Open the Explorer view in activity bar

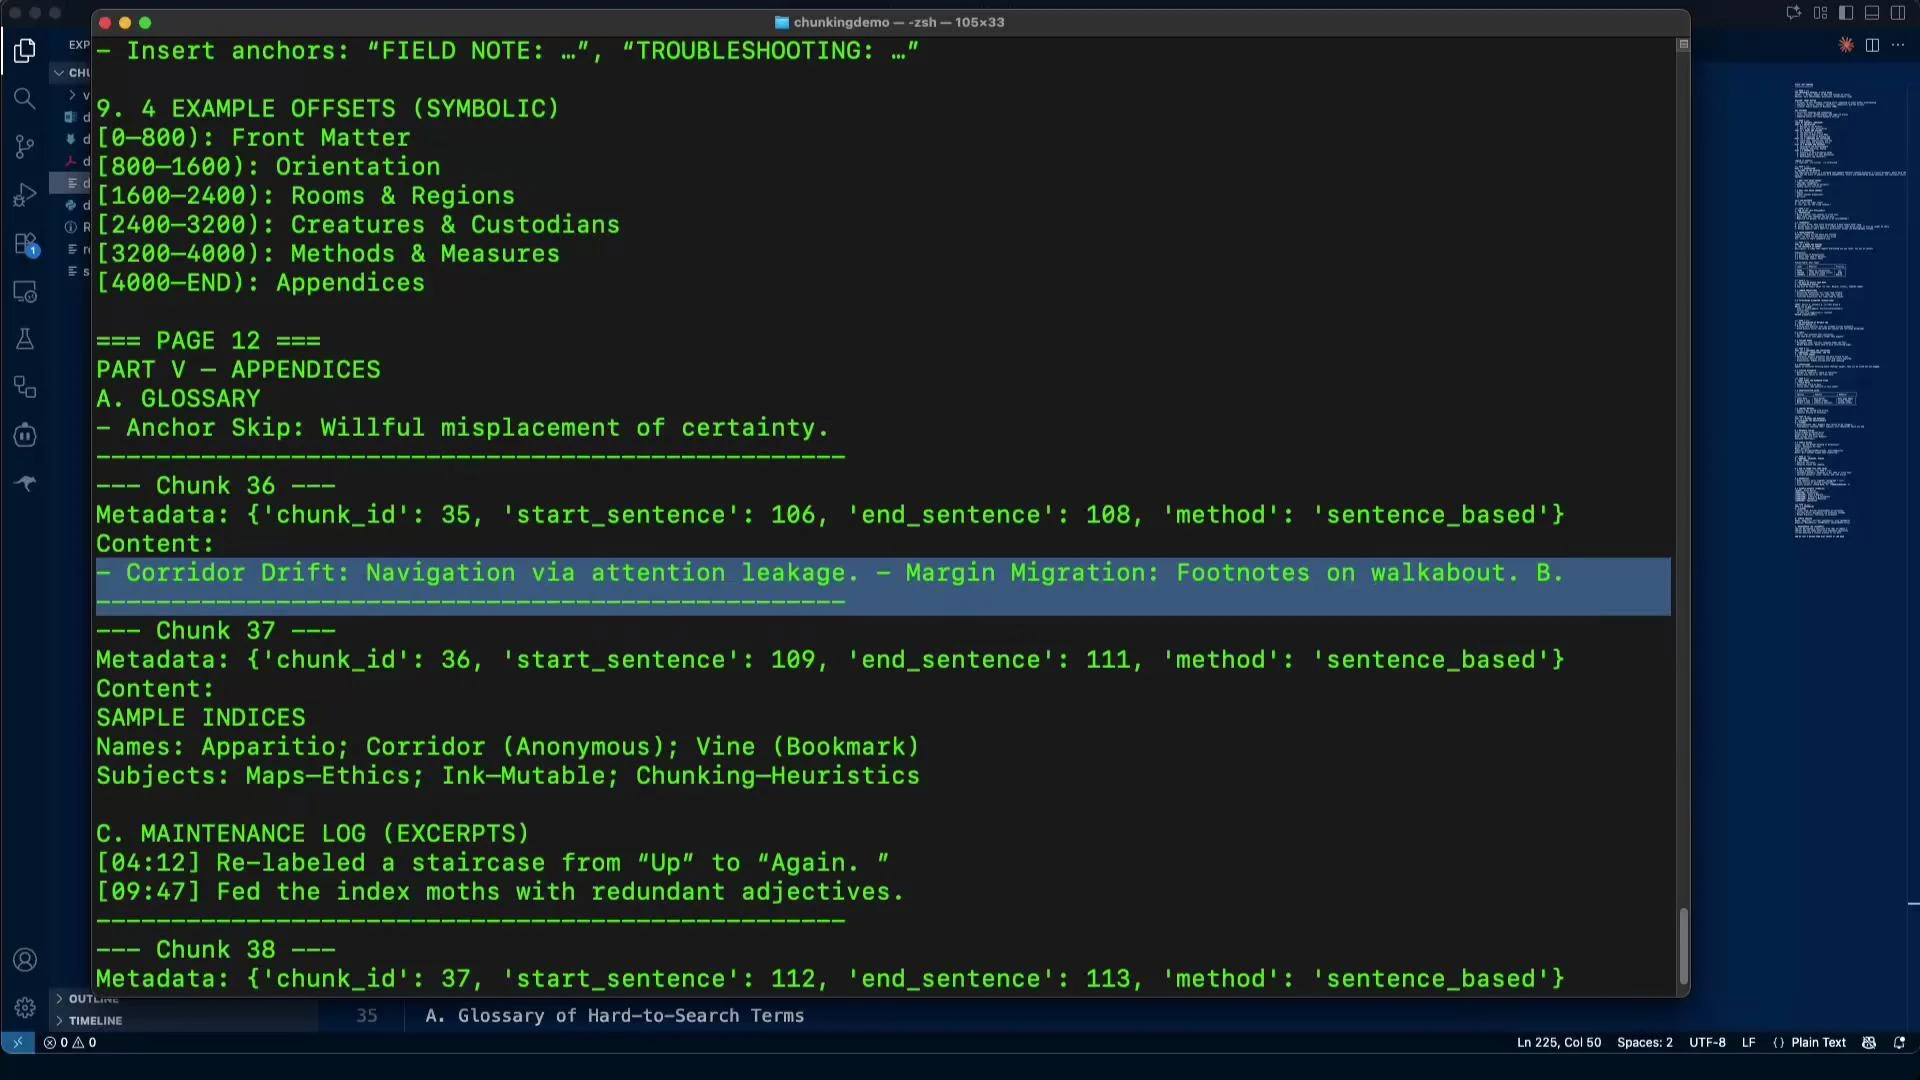(x=25, y=50)
